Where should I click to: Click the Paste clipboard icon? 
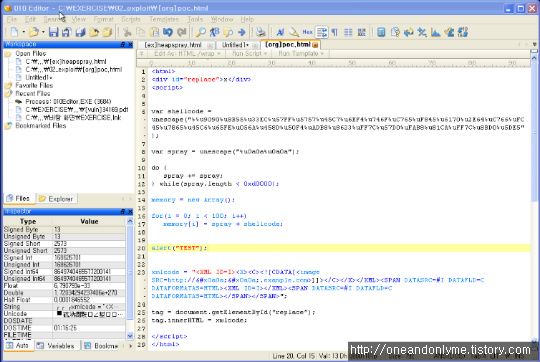click(155, 32)
